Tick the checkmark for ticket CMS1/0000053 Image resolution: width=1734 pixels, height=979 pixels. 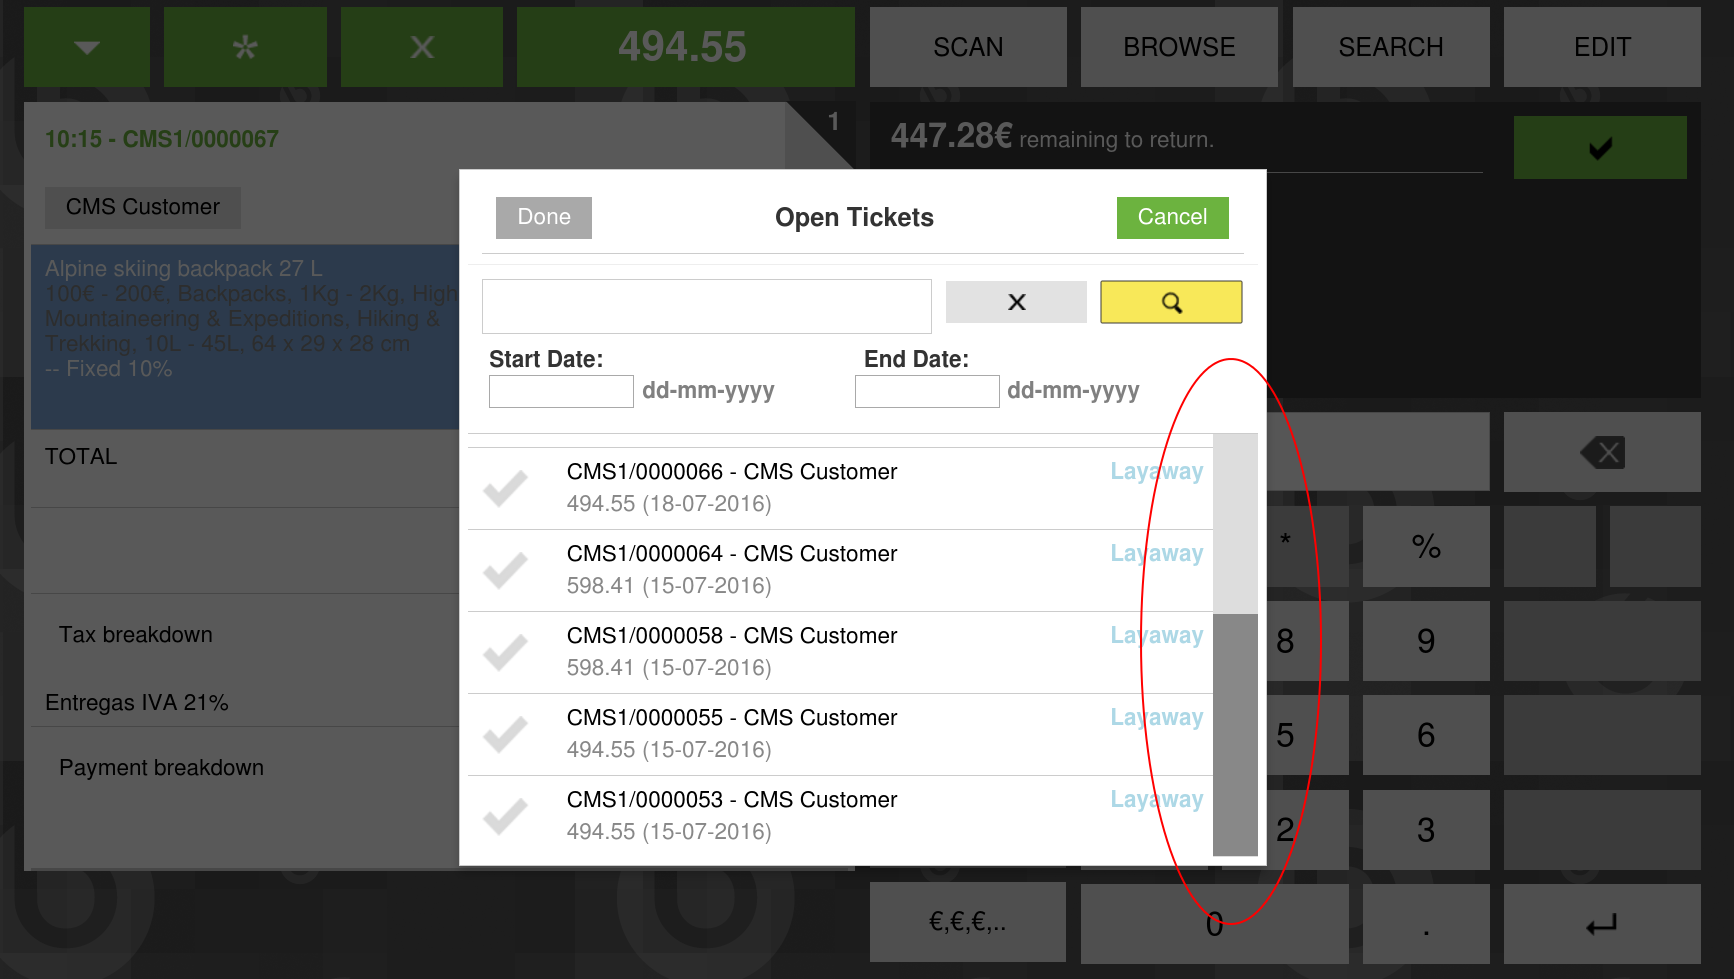click(505, 816)
